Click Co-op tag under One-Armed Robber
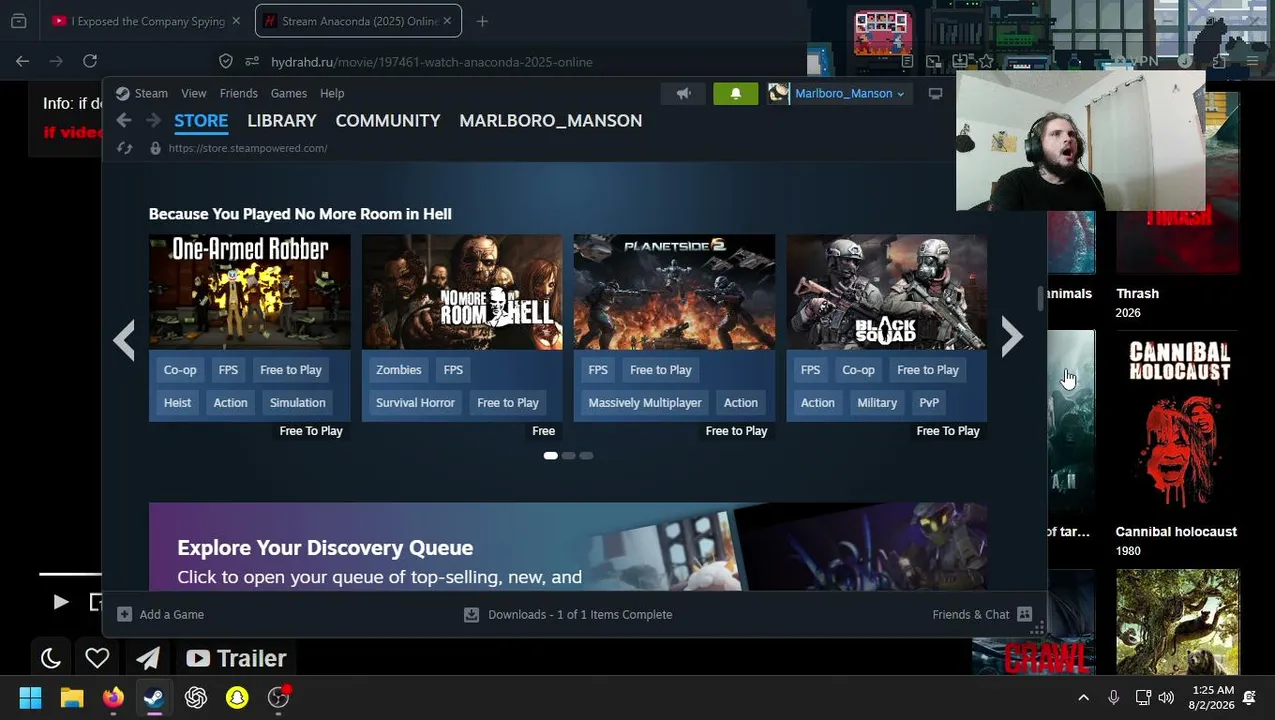Screen dimensions: 1275x720 pyautogui.click(x=180, y=370)
